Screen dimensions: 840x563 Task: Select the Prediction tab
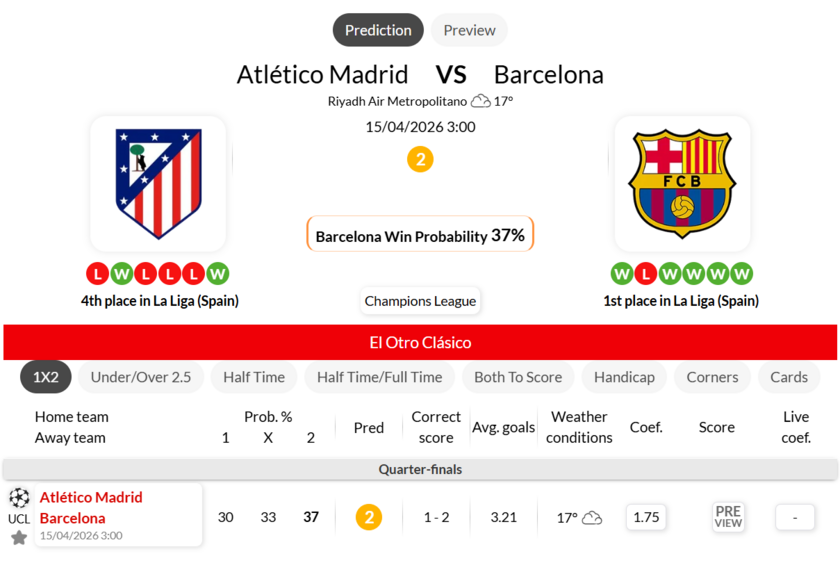[x=378, y=30]
